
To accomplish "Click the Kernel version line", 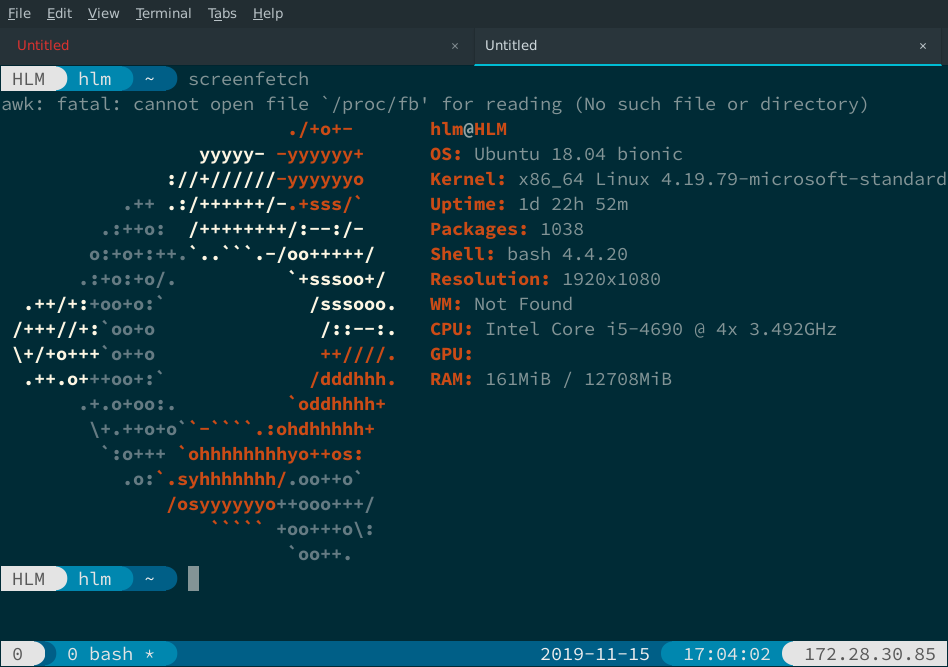I will click(x=688, y=179).
